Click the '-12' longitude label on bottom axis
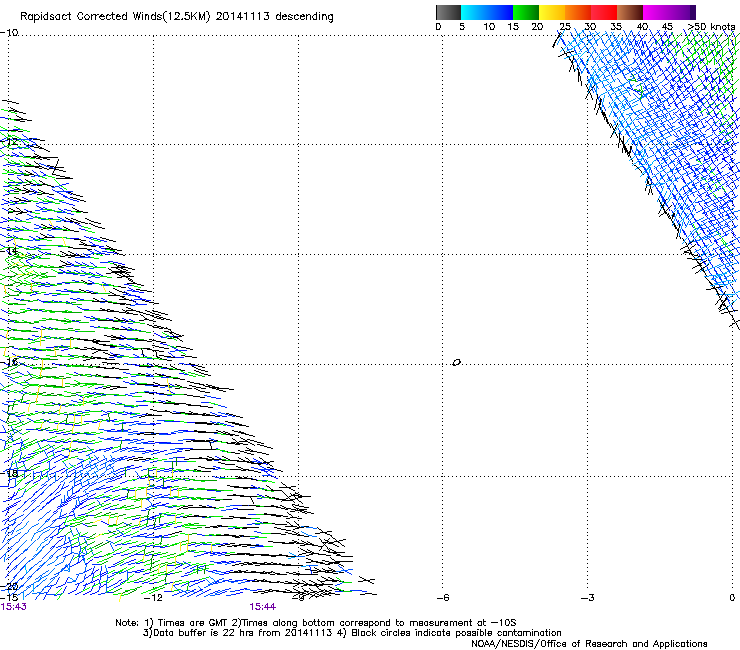740x650 pixels. [153, 598]
